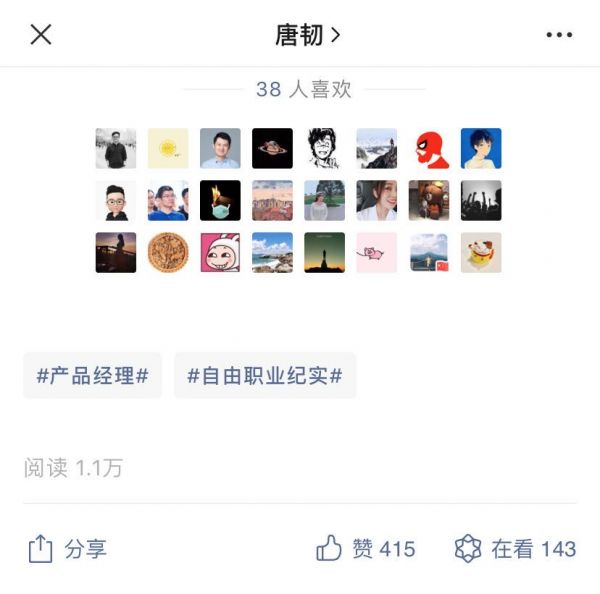Image resolution: width=600 pixels, height=594 pixels.
Task: Open the #产品经理# topic tag
Action: pos(93,375)
